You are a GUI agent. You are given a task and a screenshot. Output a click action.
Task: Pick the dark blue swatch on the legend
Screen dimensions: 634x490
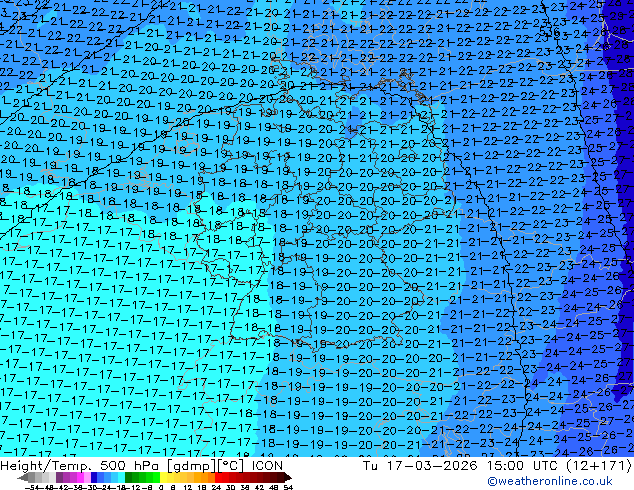(x=94, y=477)
